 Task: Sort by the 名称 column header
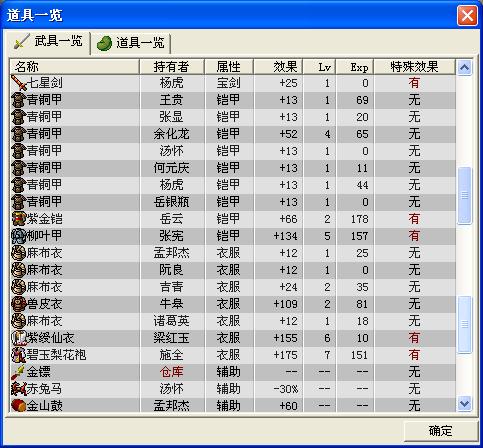[74, 67]
